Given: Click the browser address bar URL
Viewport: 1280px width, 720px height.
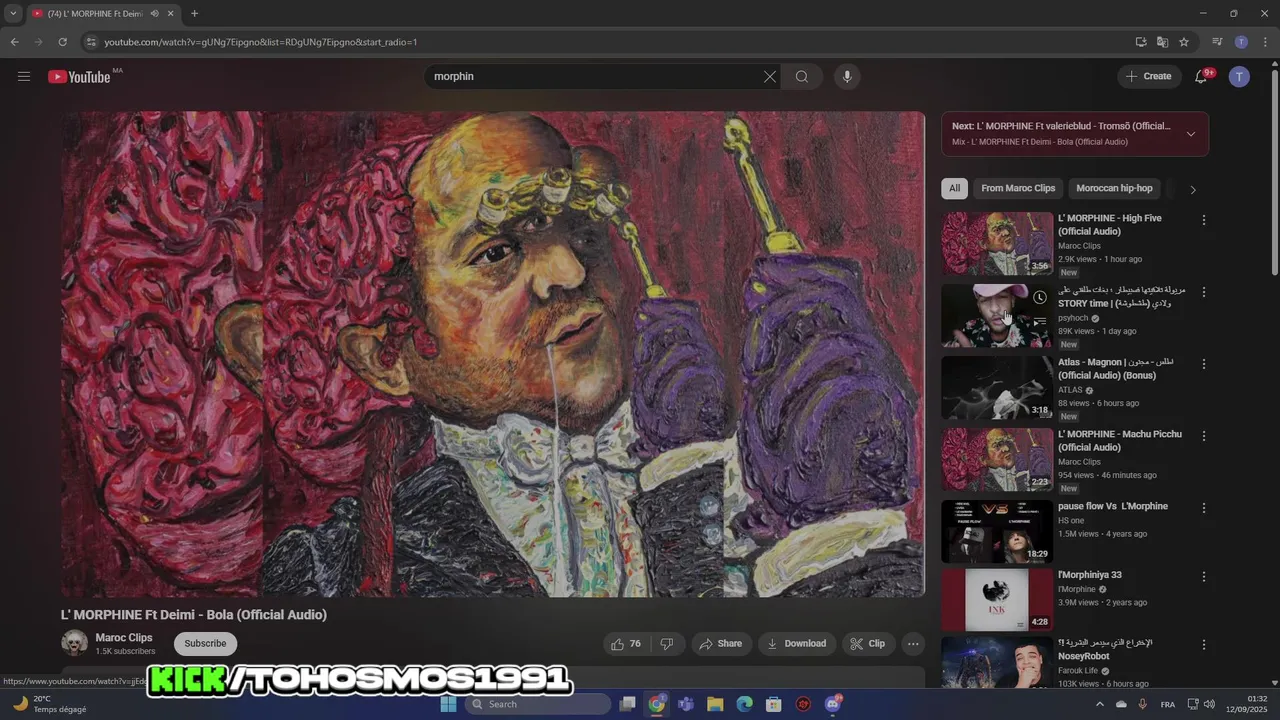Looking at the screenshot, I should click(x=261, y=42).
